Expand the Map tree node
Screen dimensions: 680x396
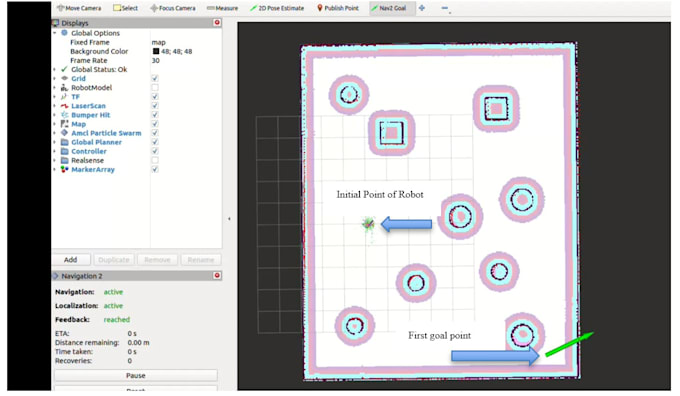pos(55,124)
